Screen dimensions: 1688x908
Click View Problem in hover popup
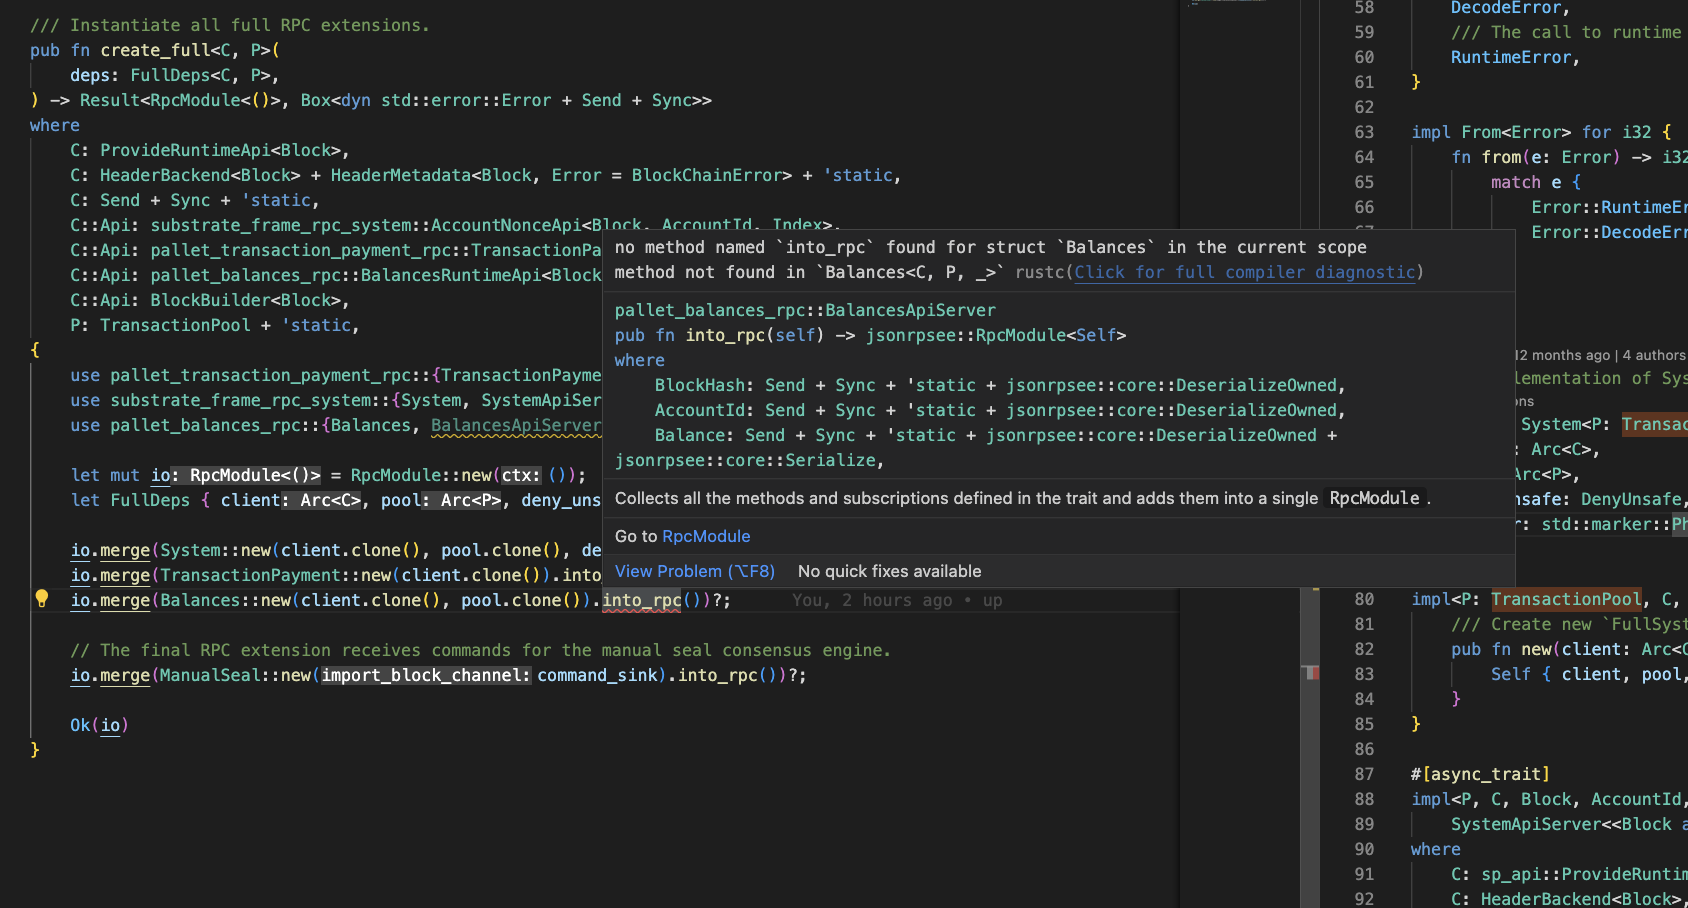point(695,571)
